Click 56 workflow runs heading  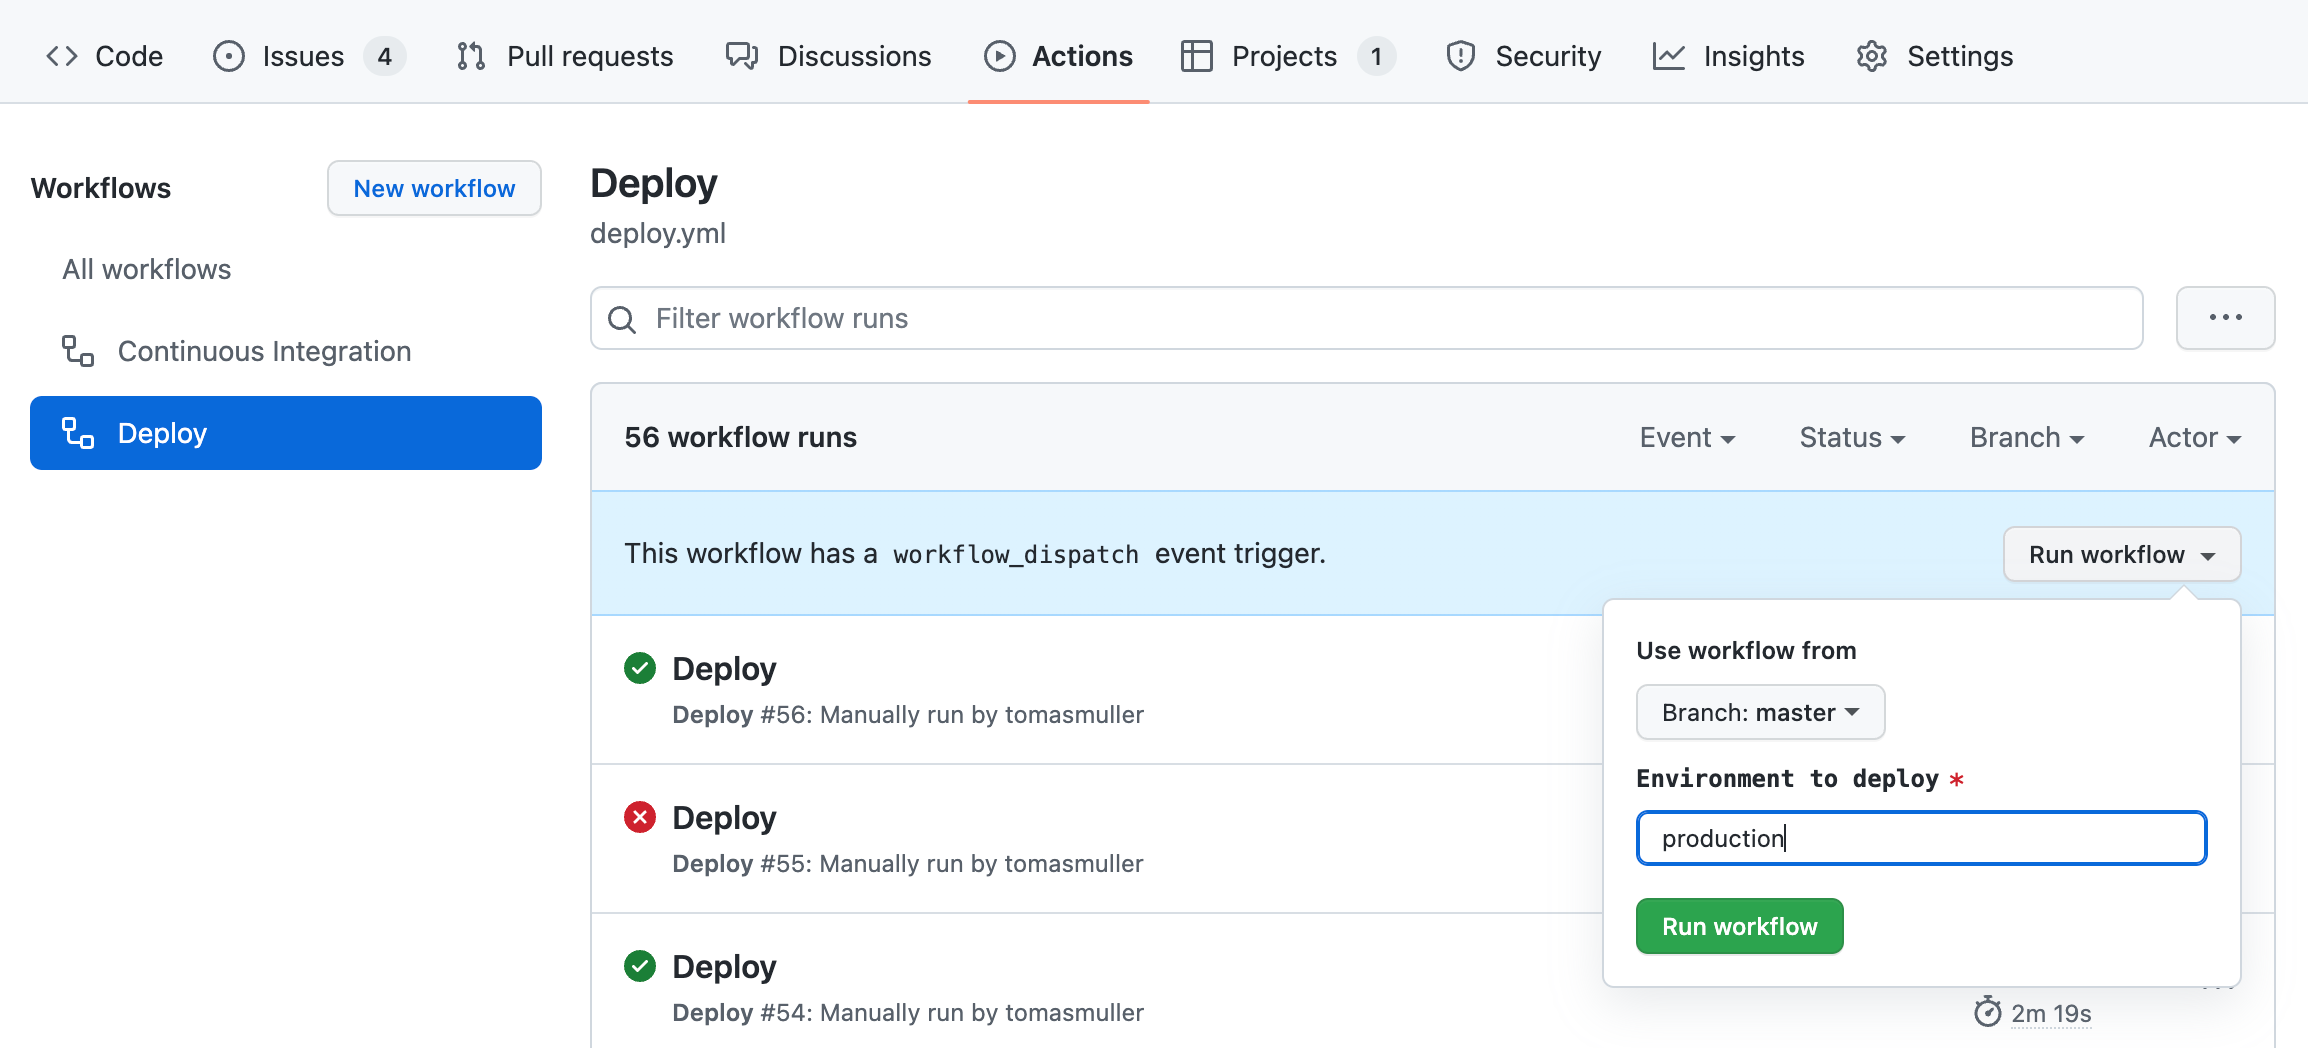click(741, 437)
